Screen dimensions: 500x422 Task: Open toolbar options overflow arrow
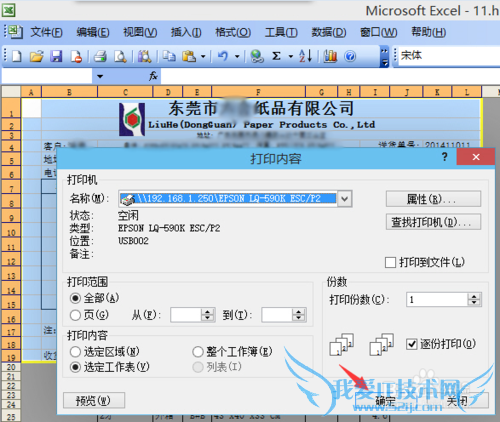click(385, 56)
